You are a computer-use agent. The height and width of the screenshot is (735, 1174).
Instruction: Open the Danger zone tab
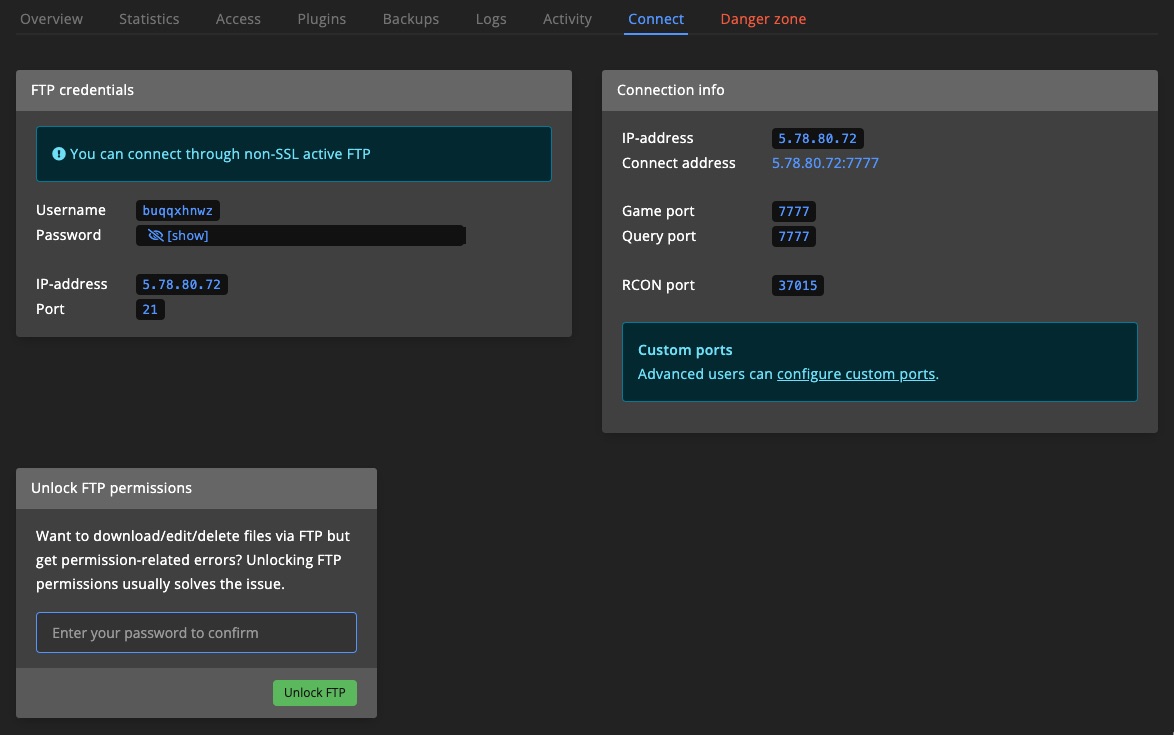click(x=763, y=19)
